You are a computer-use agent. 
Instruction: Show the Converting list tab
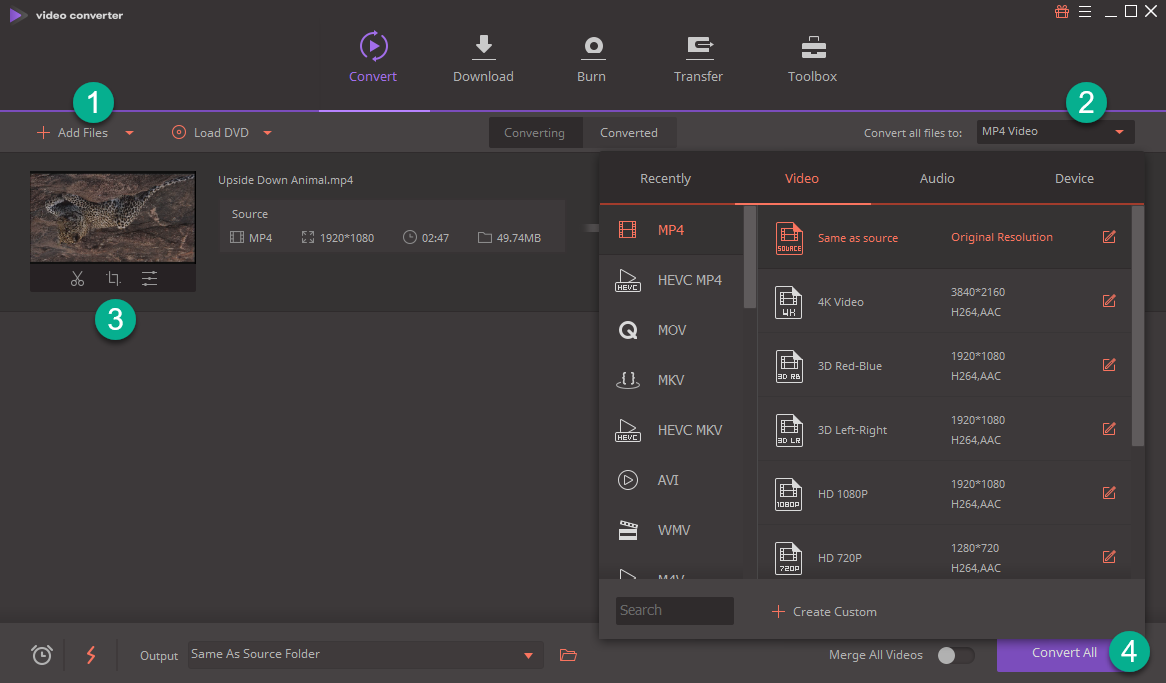(x=535, y=132)
